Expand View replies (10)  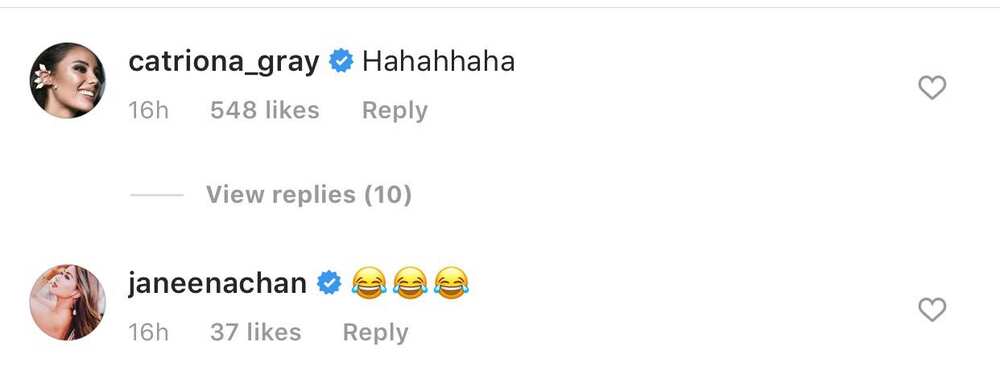point(309,195)
